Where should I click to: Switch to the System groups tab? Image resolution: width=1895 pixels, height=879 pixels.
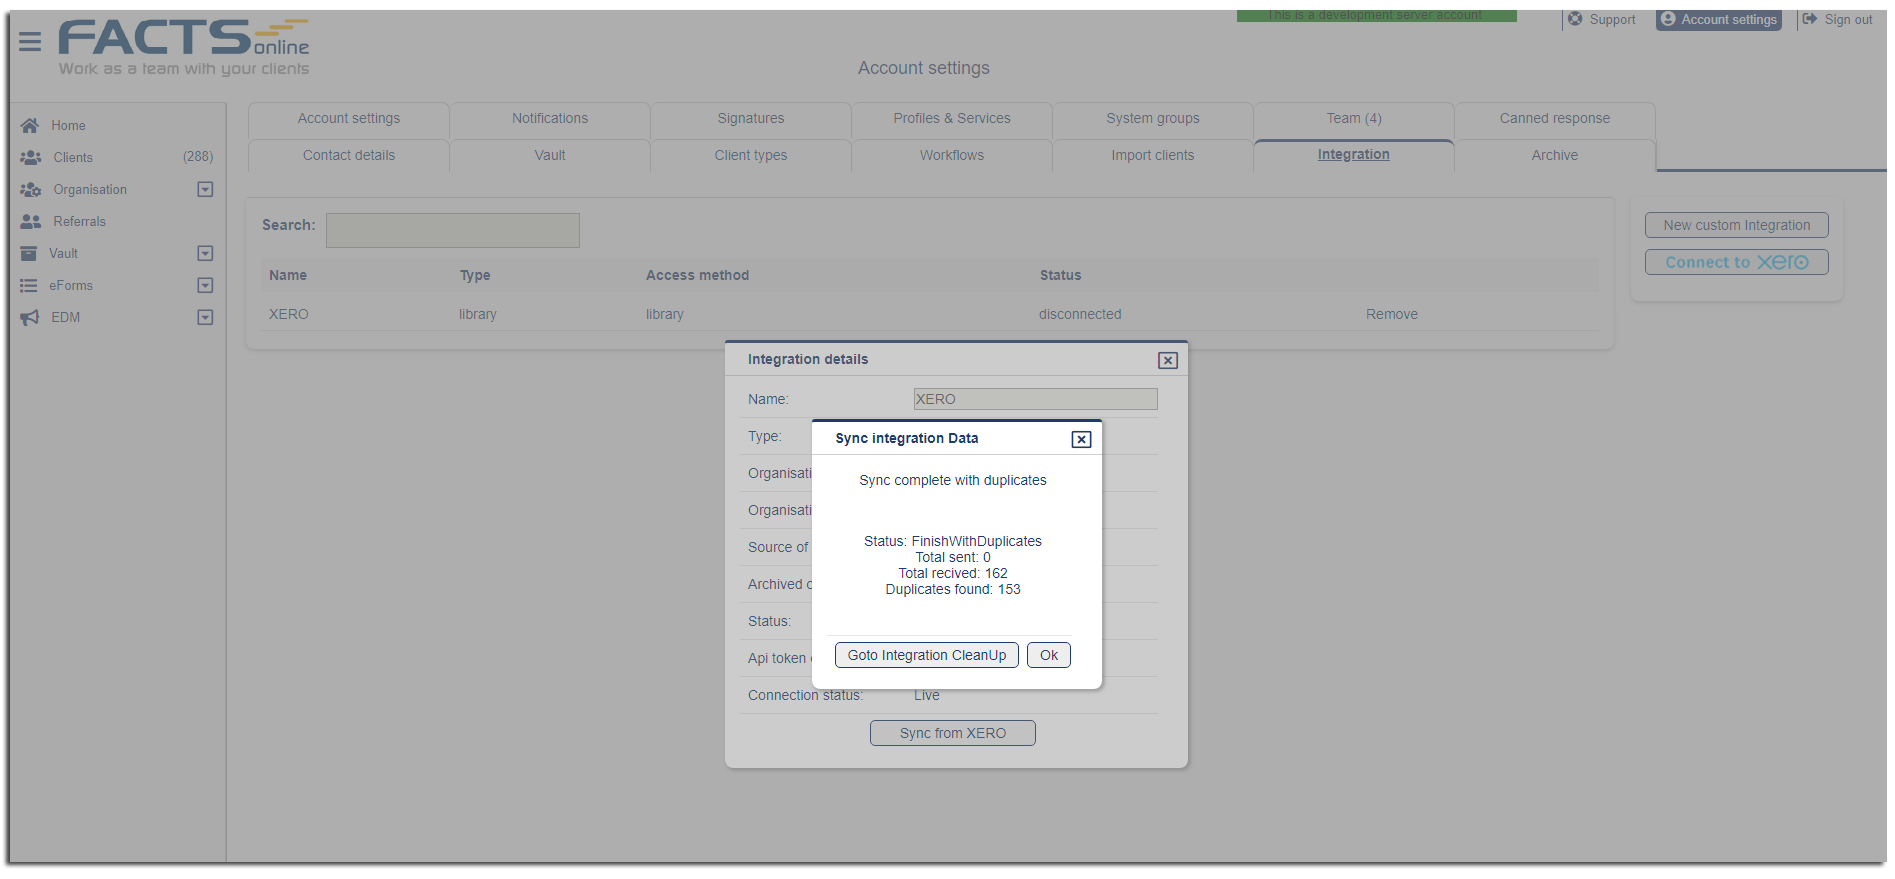point(1153,118)
